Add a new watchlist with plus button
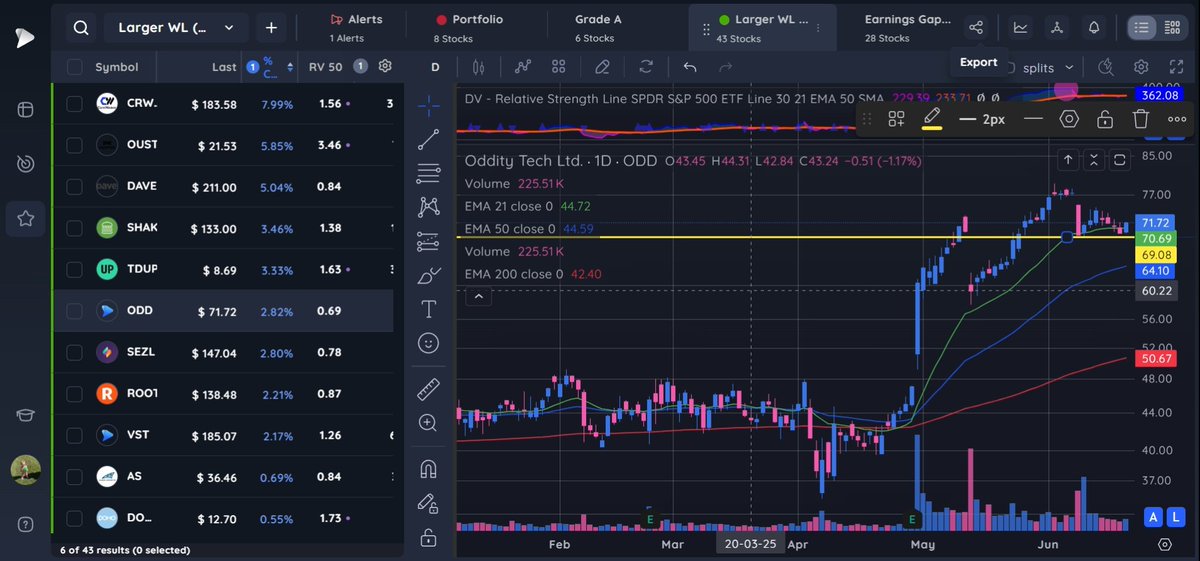Viewport: 1200px width, 561px height. click(x=271, y=27)
